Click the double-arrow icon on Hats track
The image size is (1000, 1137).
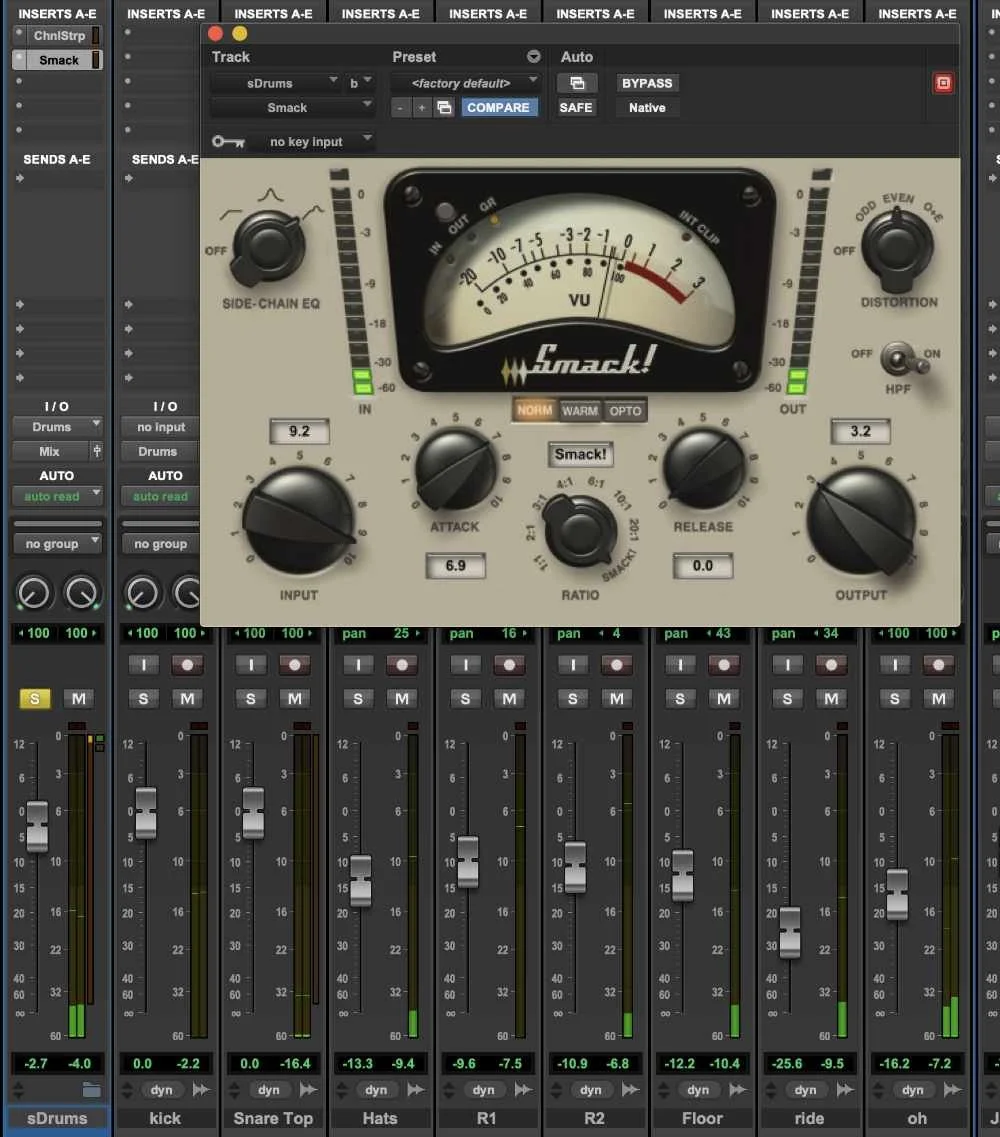click(x=416, y=1090)
